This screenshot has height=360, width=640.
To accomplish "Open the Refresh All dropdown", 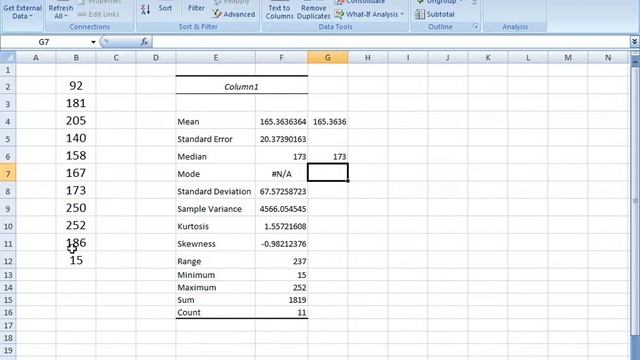I will click(x=60, y=12).
